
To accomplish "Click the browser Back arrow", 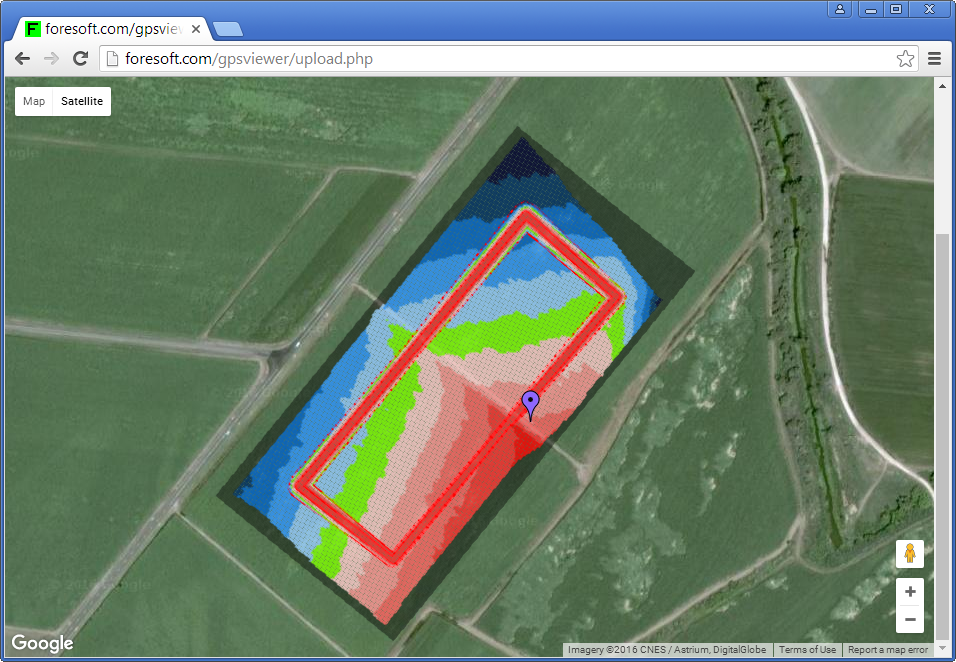I will [22, 59].
